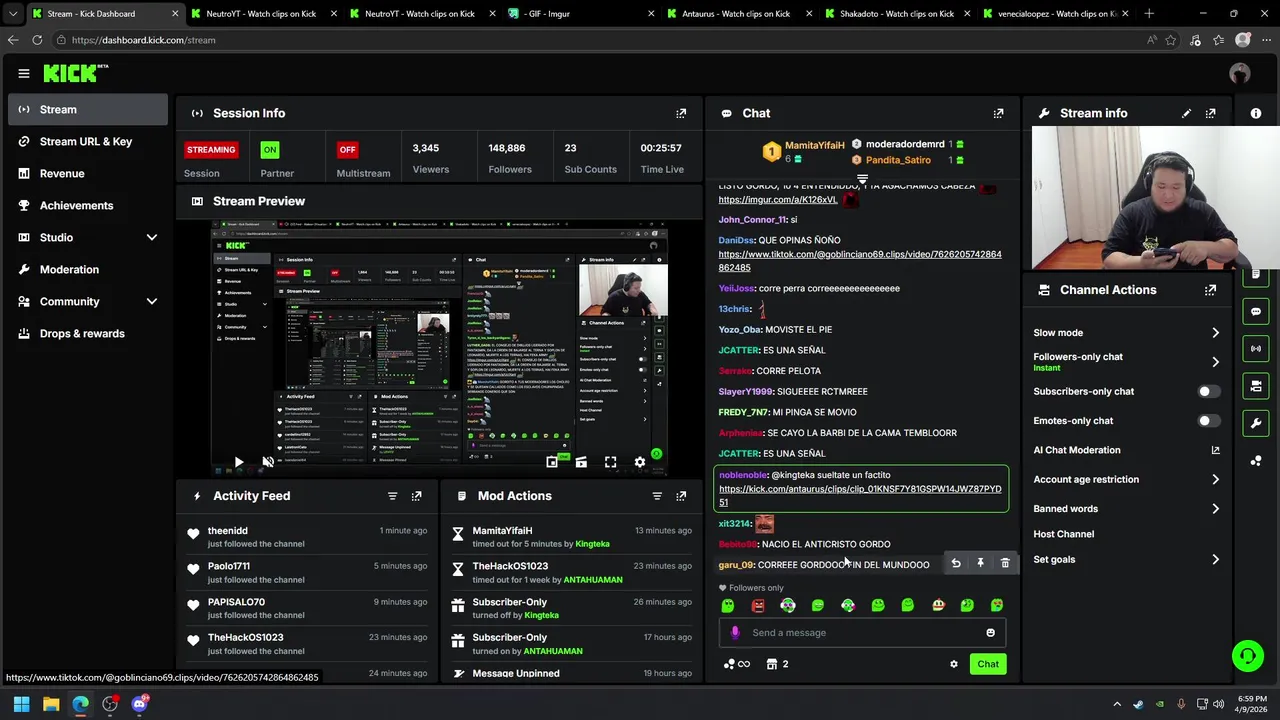Screen dimensions: 1280x720
Task: Open browser tab list dropdown
Action: tap(13, 14)
